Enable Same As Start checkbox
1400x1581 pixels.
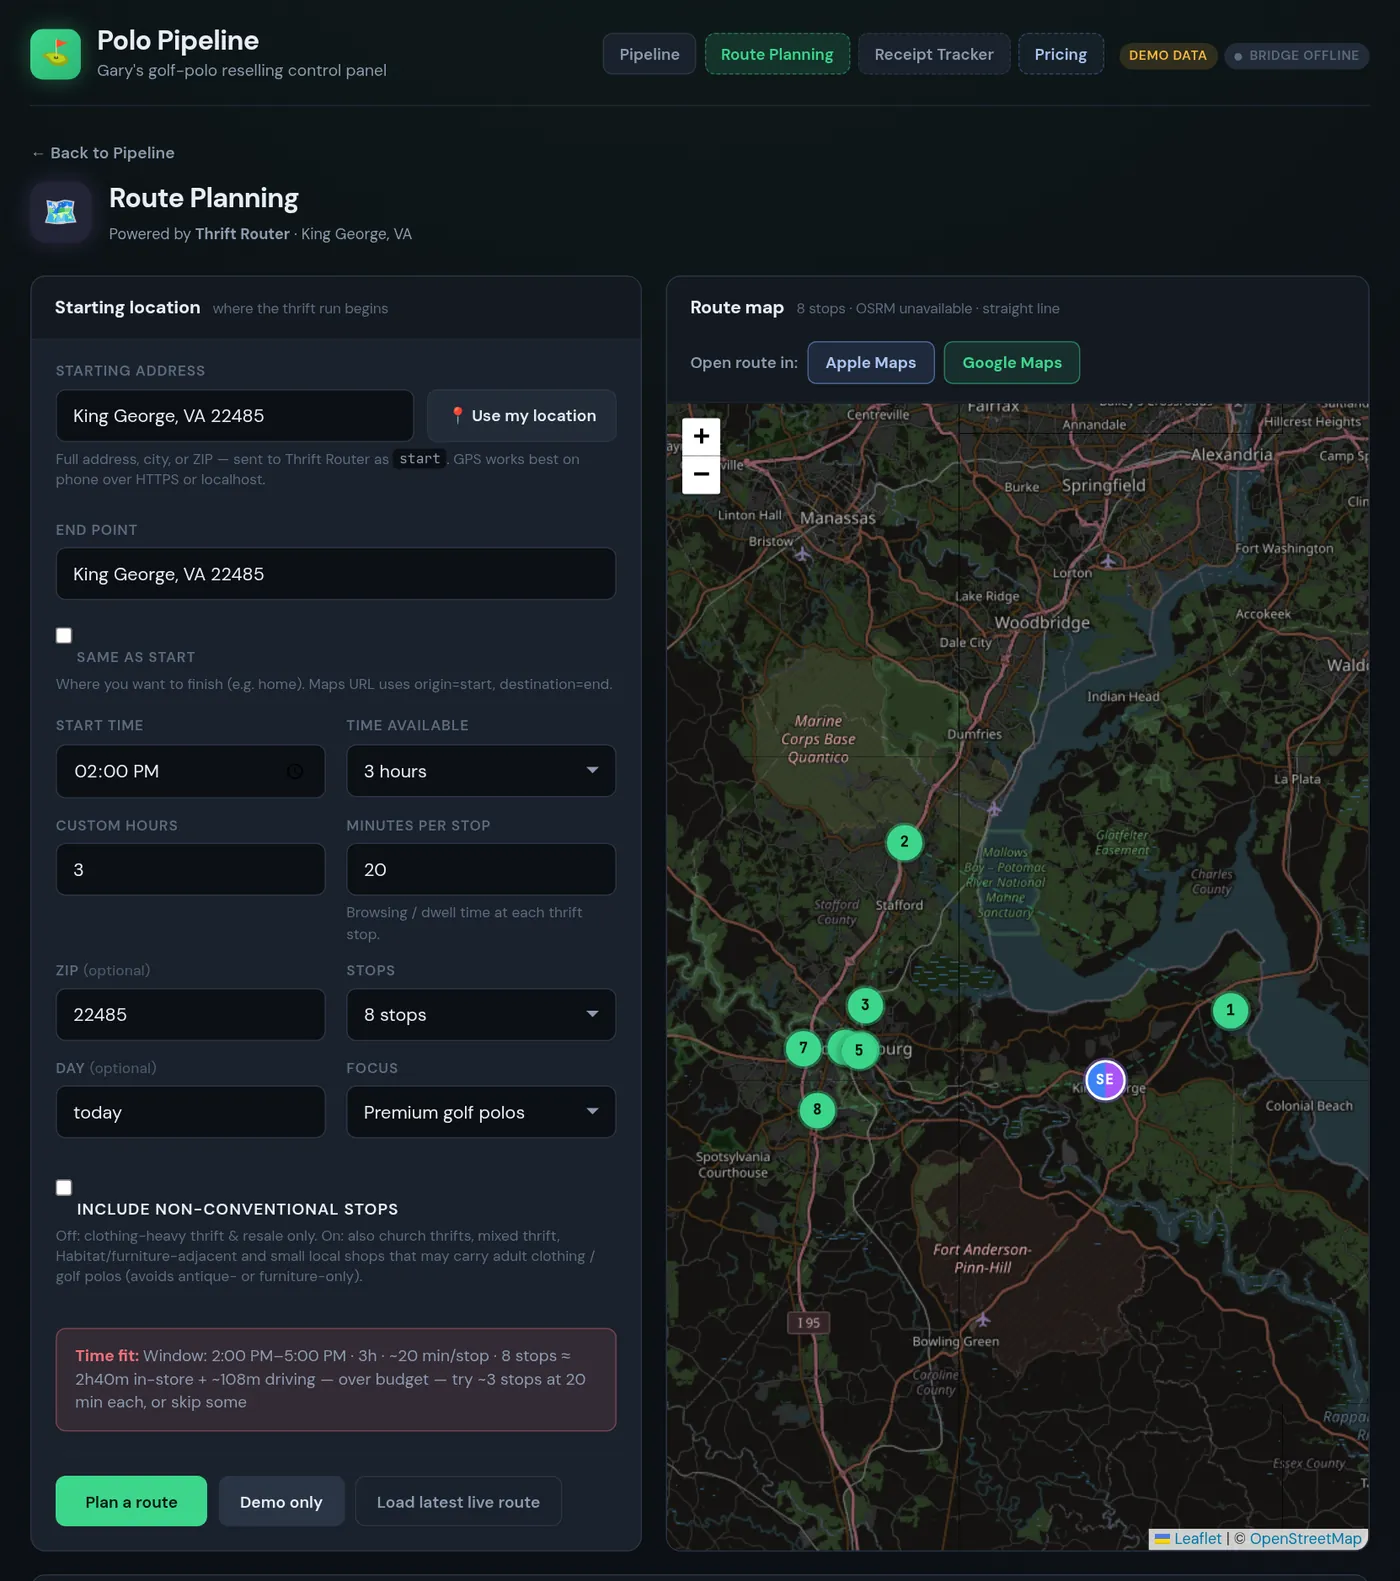[x=64, y=636]
